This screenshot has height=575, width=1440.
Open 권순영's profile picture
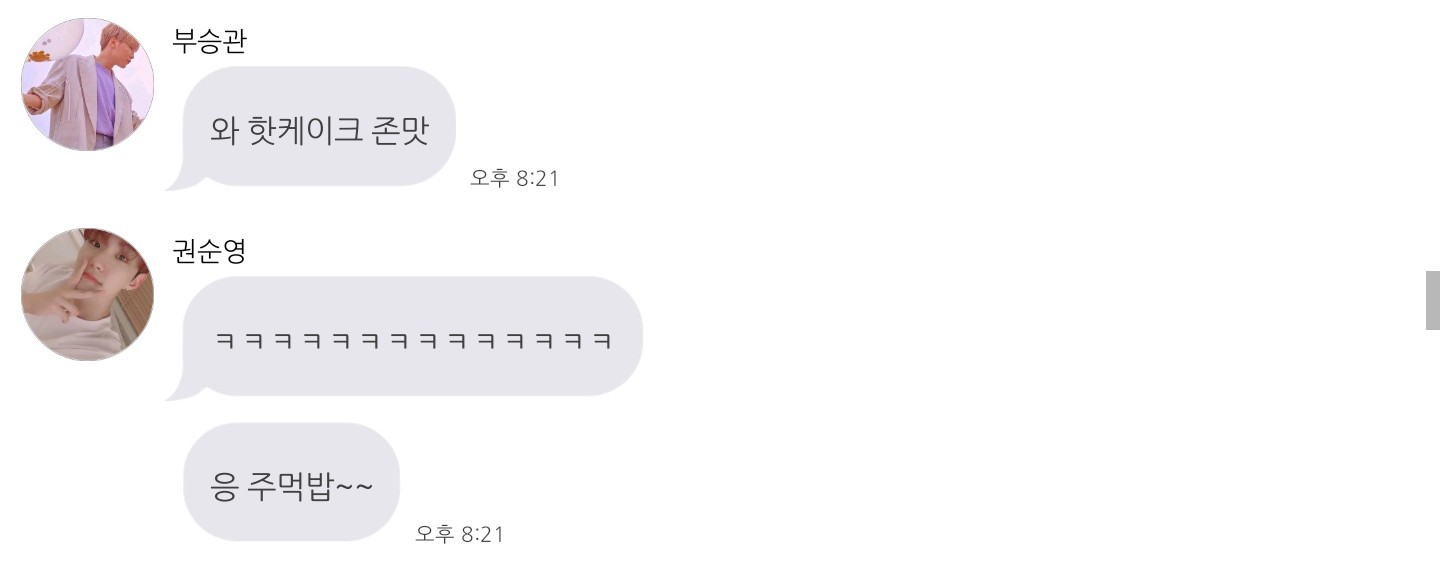click(x=87, y=294)
